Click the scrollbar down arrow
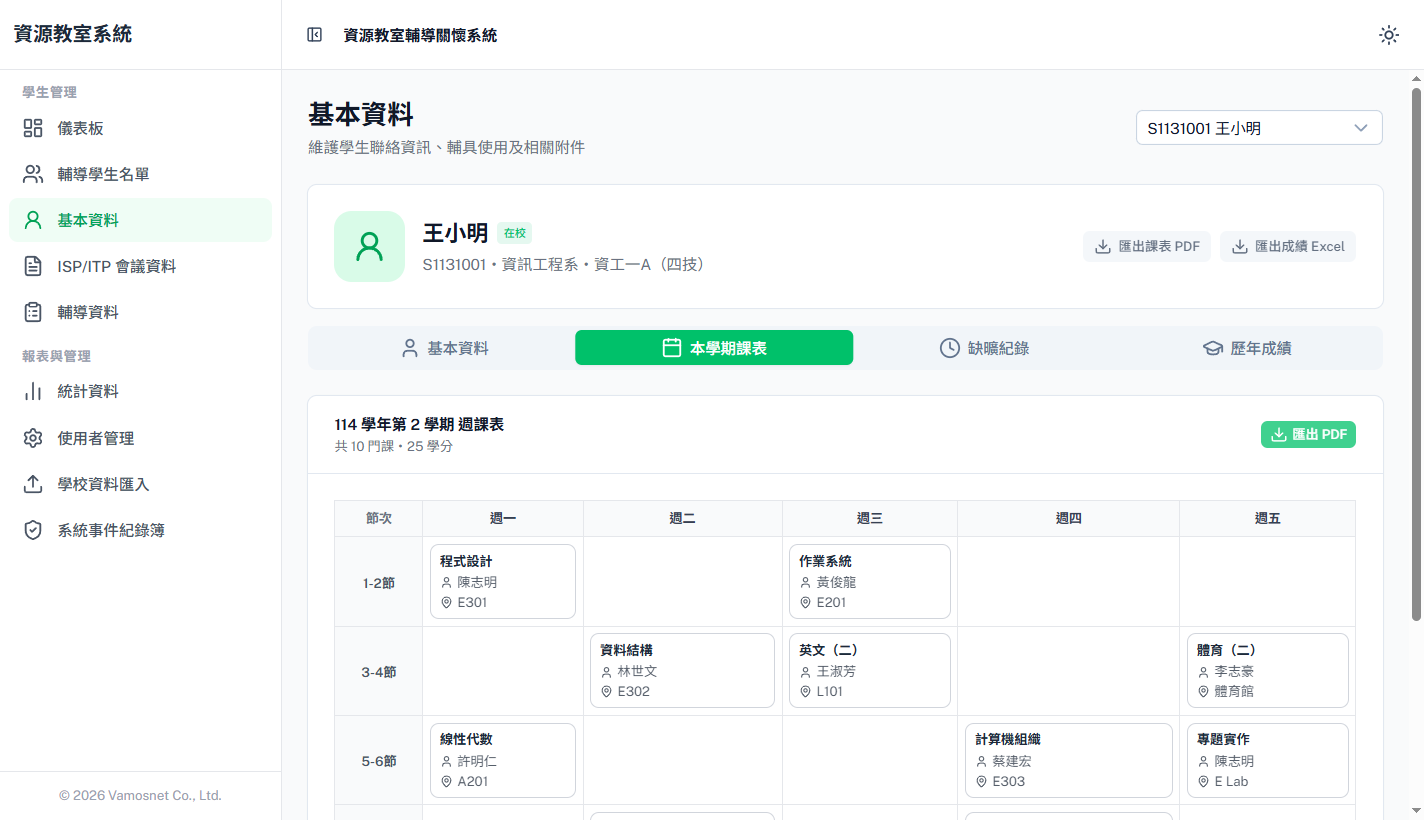Viewport: 1424px width, 820px height. click(1416, 810)
